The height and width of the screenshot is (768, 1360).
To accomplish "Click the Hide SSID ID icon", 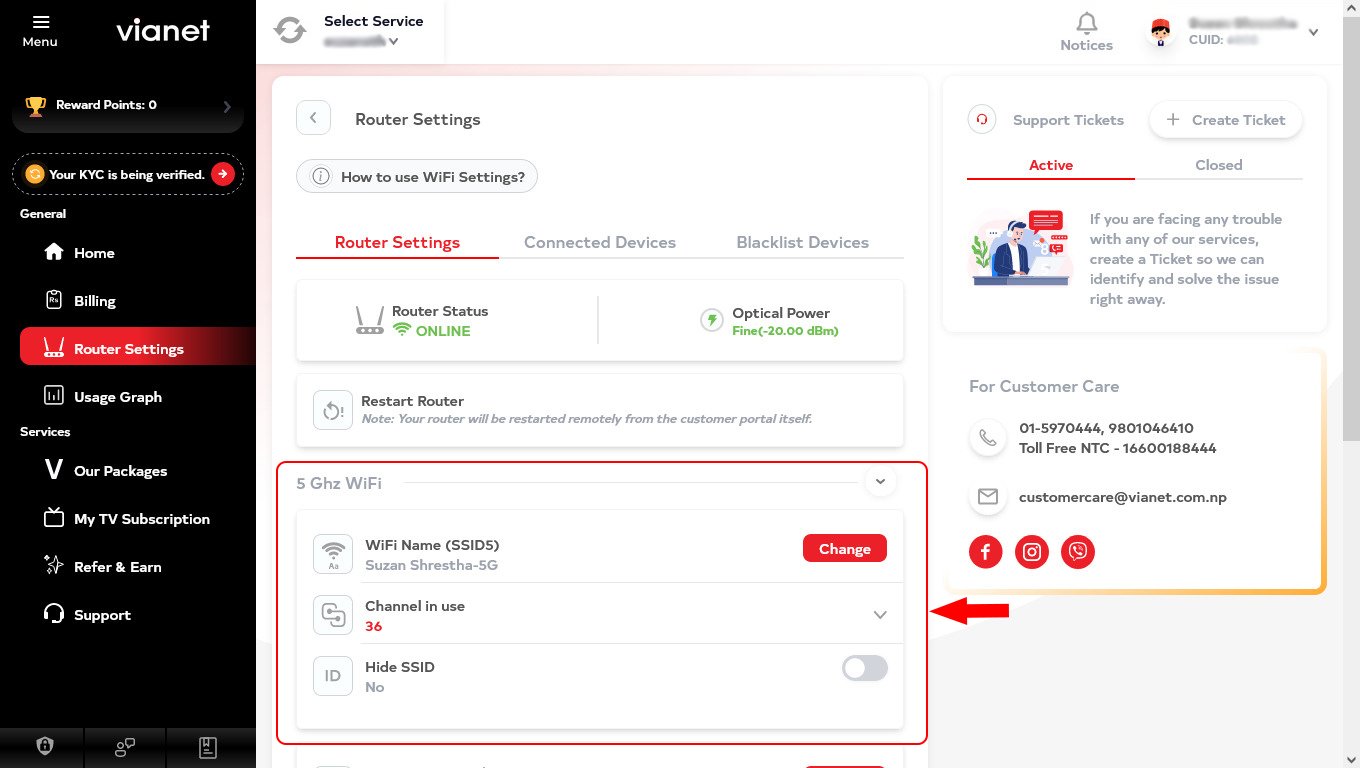I will pos(333,676).
